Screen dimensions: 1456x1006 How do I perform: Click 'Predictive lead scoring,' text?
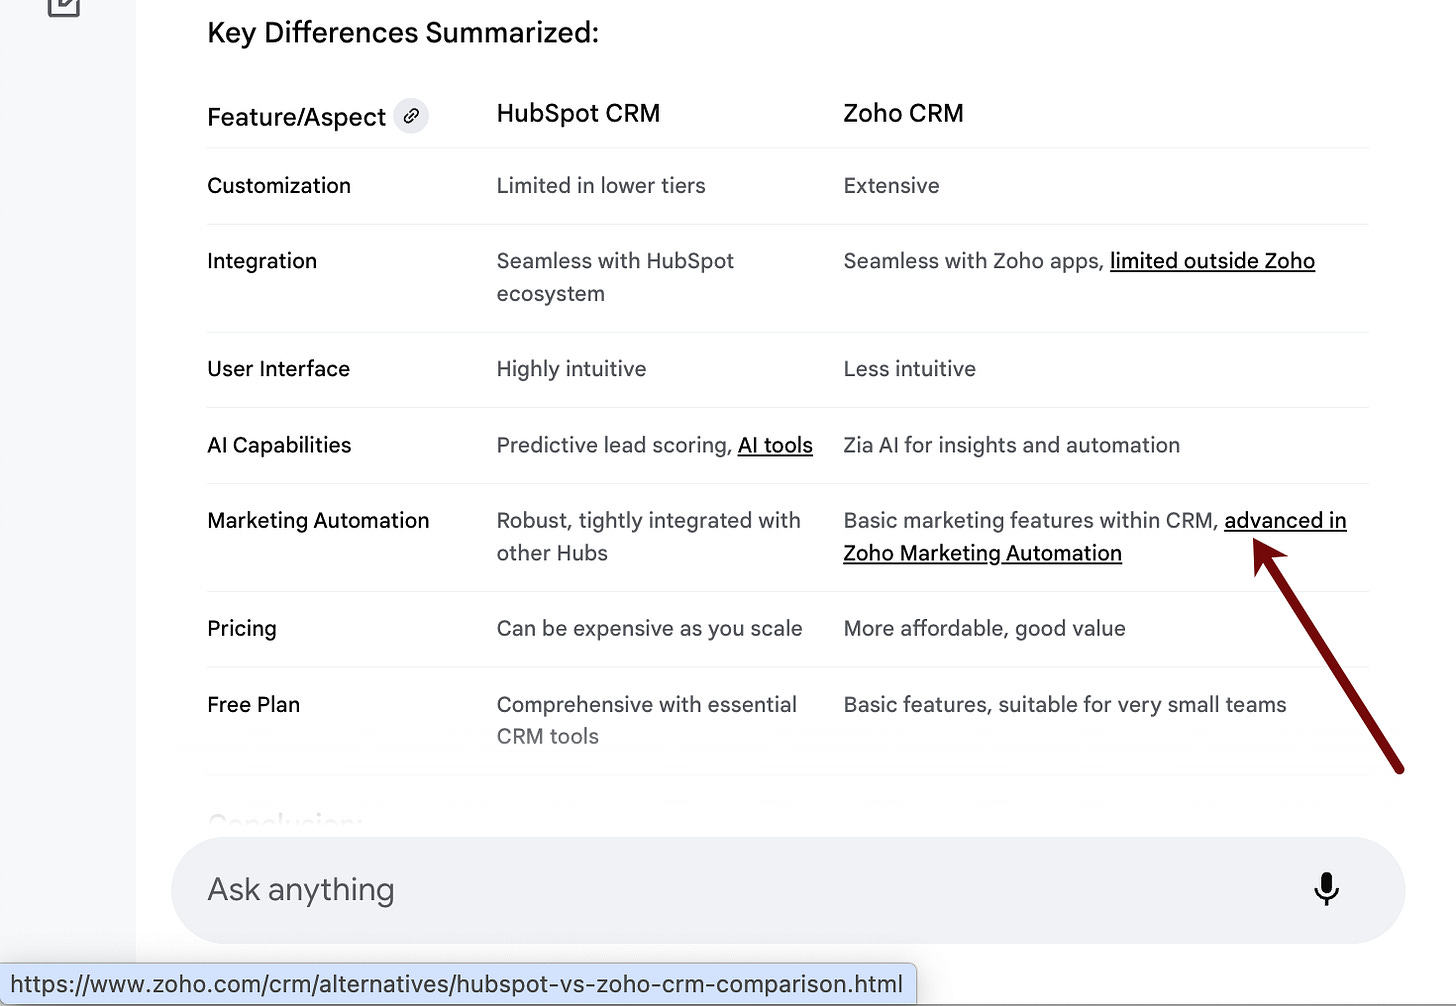614,445
